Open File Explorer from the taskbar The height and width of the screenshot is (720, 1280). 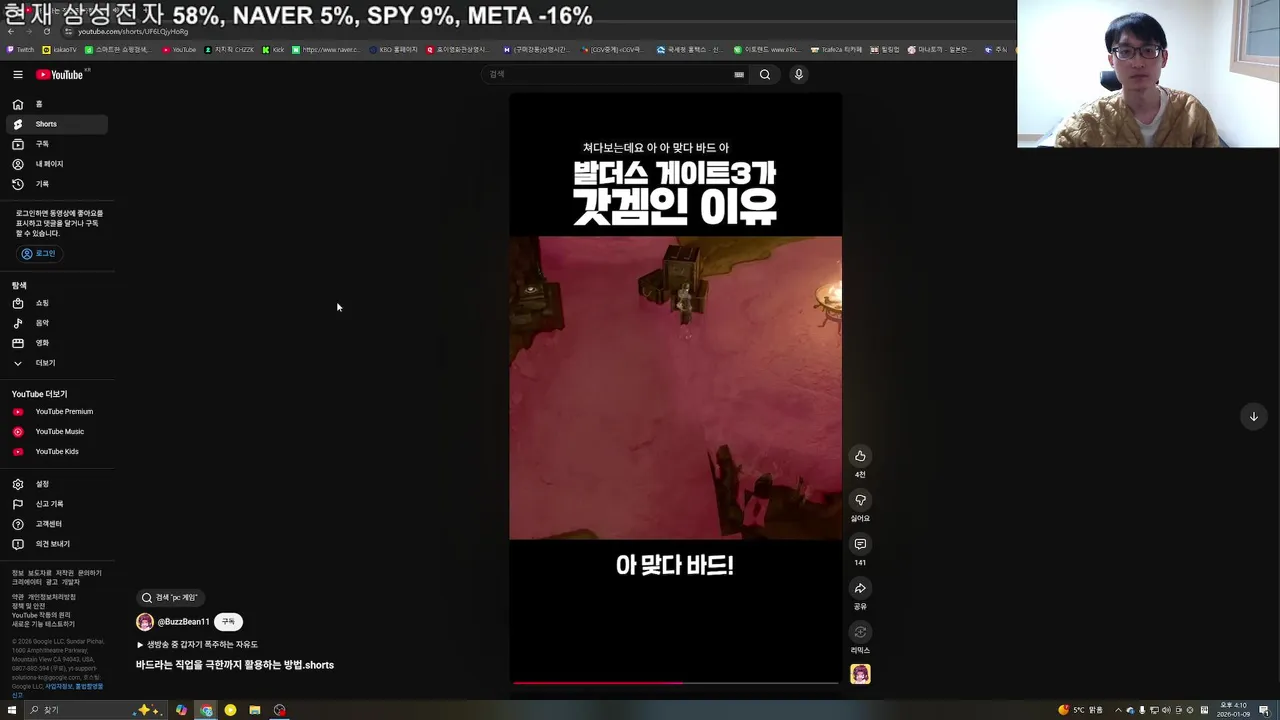pos(255,710)
